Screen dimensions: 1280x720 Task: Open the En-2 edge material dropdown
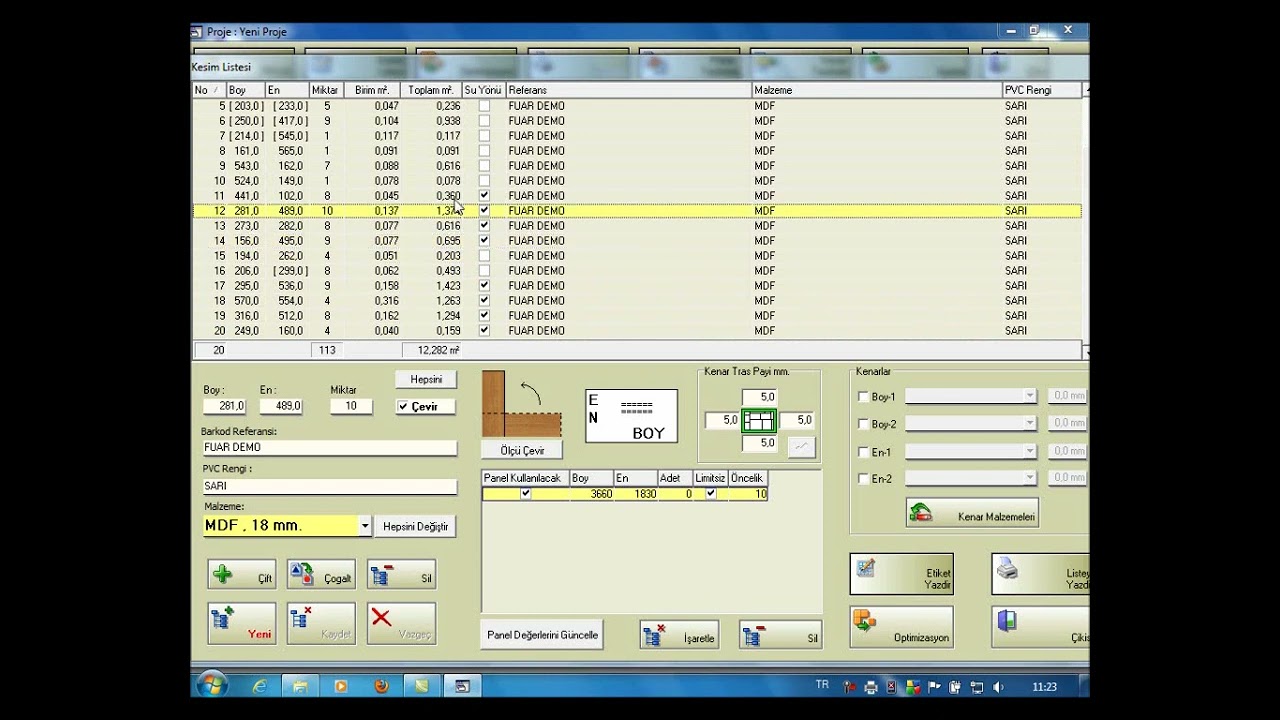tap(1030, 479)
